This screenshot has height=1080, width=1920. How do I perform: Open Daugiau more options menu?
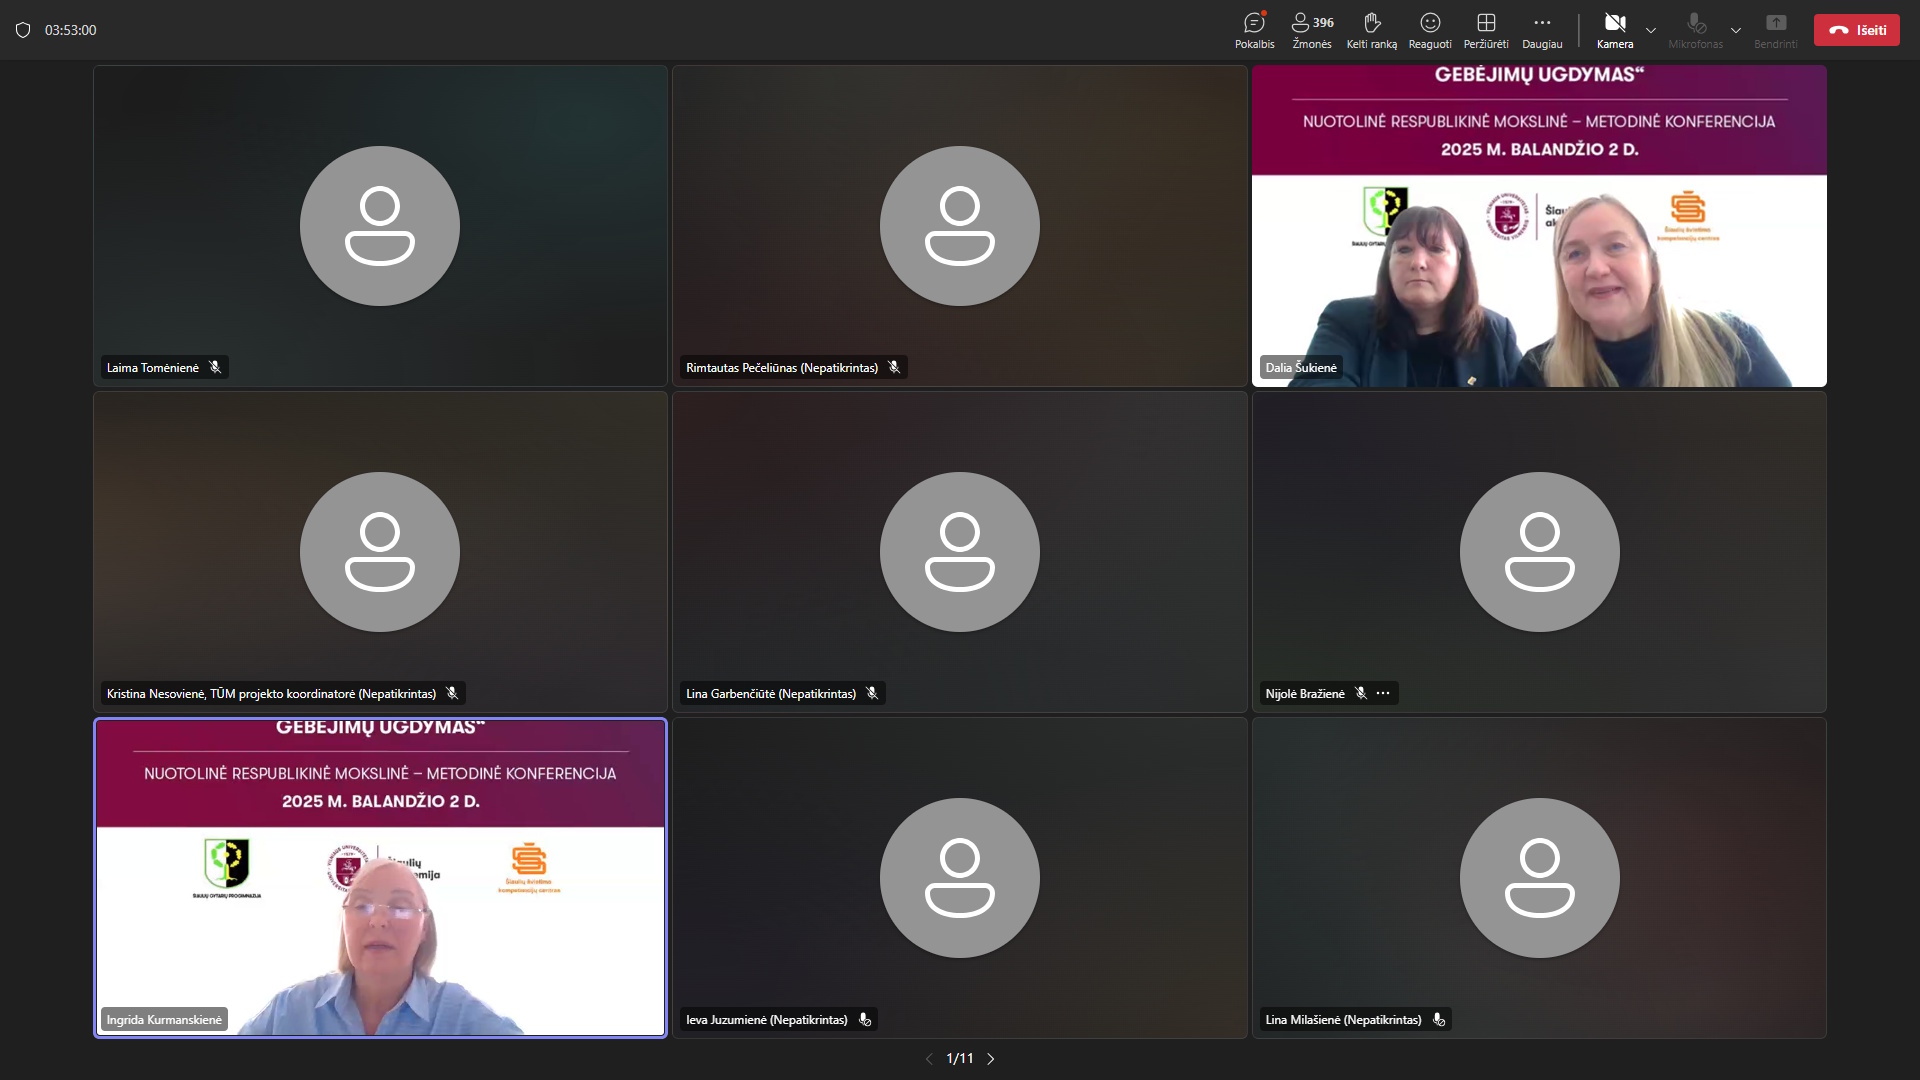(x=1542, y=29)
